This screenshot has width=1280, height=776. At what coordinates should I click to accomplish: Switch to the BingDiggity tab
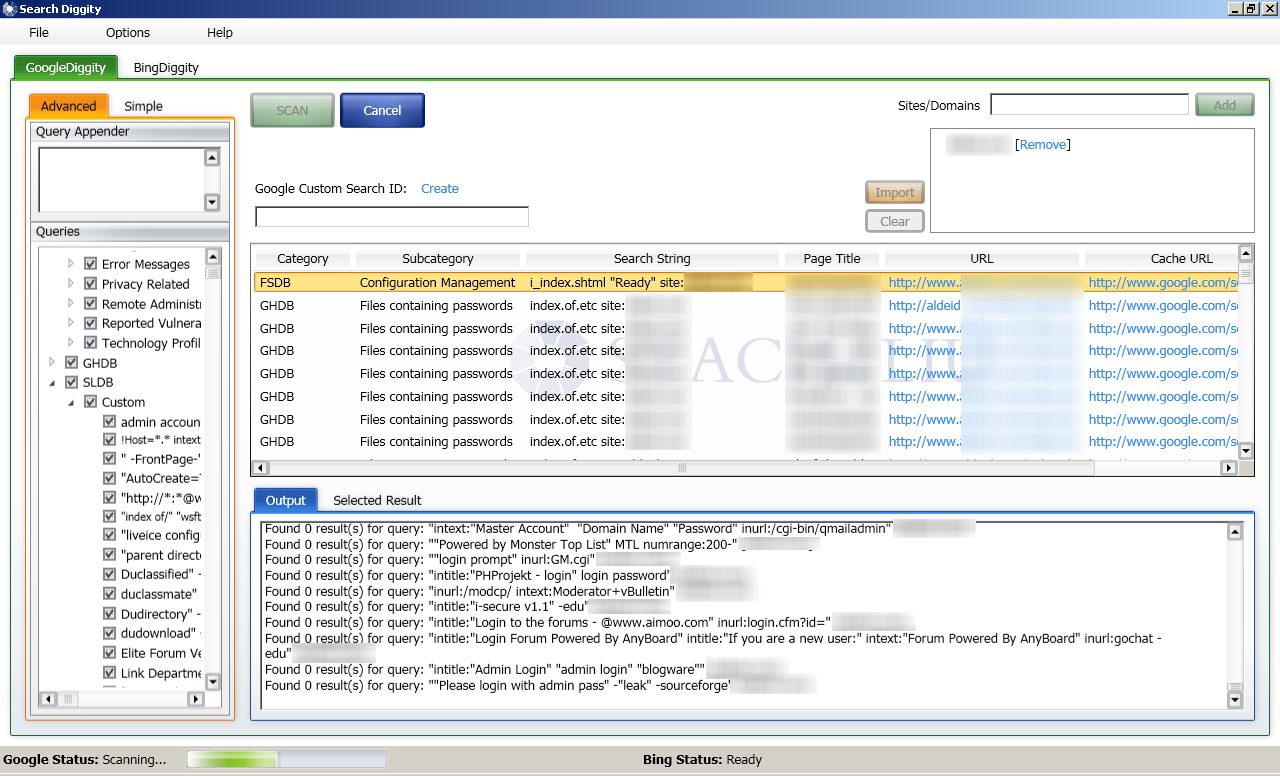166,68
